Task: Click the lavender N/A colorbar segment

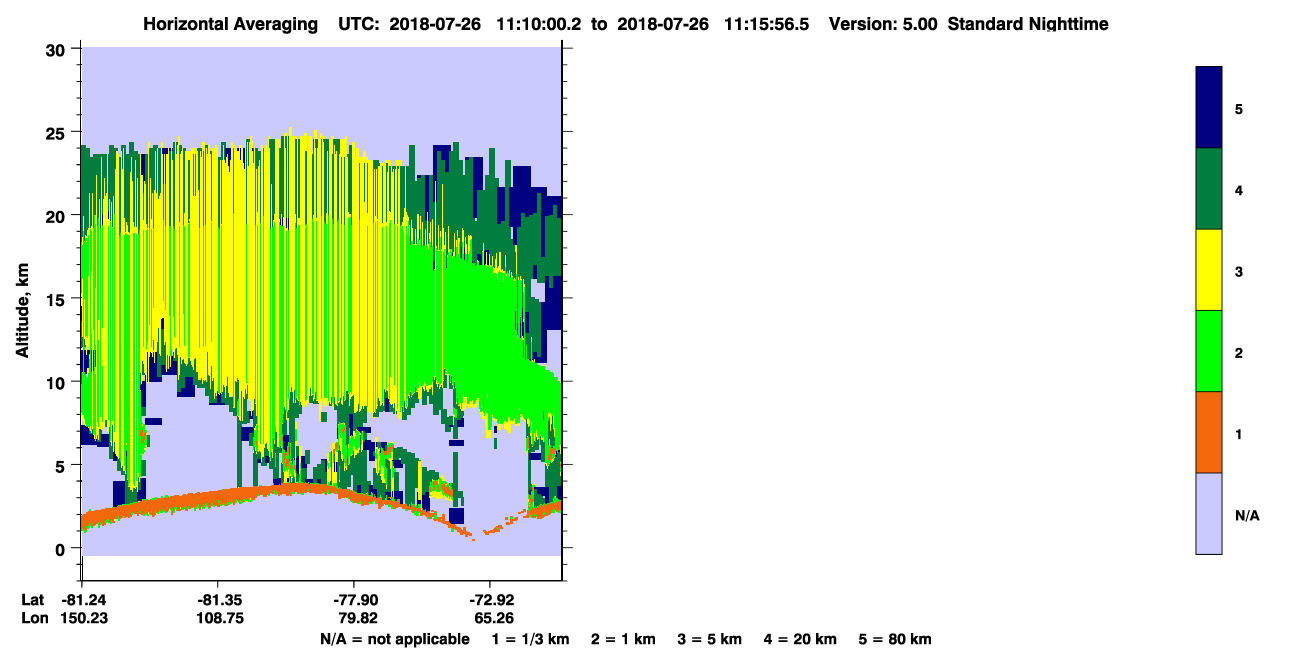Action: coord(1209,513)
